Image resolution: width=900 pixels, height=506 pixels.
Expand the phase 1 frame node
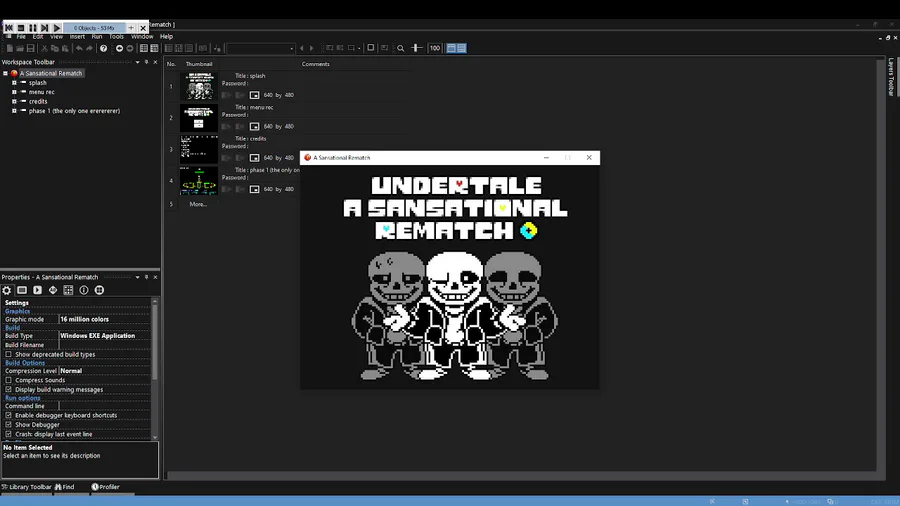pyautogui.click(x=14, y=111)
